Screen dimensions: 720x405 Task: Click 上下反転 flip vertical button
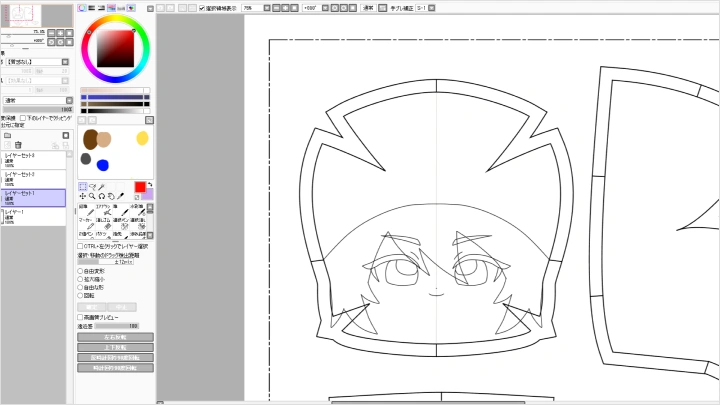[115, 347]
